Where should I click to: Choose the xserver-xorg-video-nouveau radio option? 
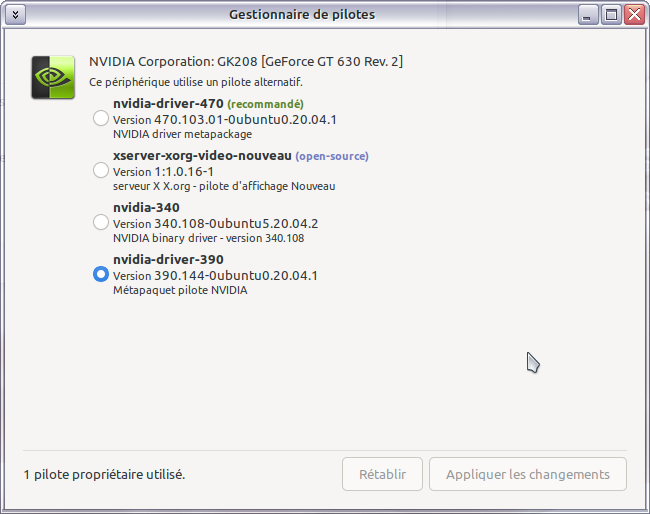pos(100,171)
